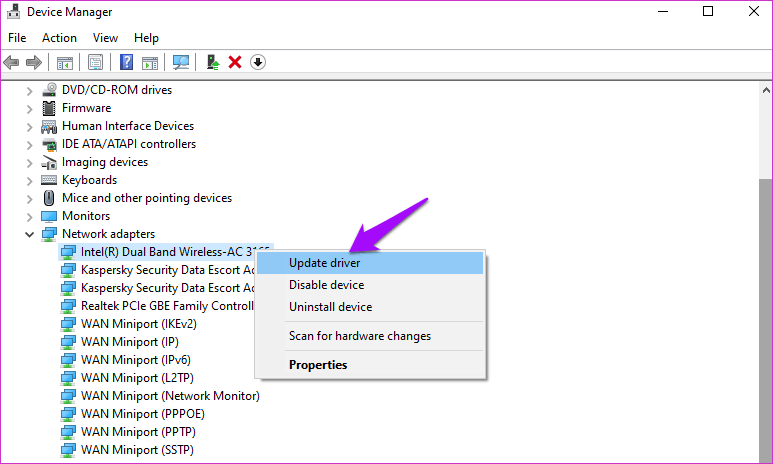This screenshot has width=773, height=464.
Task: Choose Properties in the context menu
Action: click(x=370, y=365)
